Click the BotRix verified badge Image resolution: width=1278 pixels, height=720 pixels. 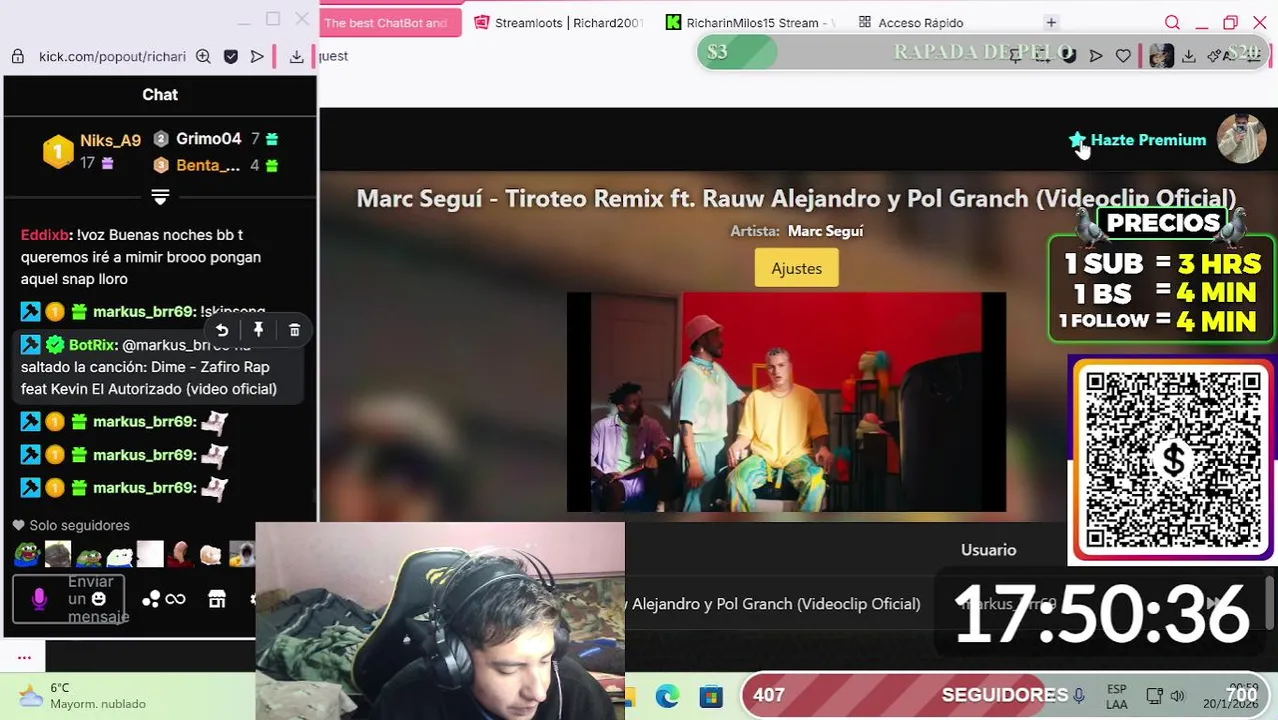[x=55, y=345]
